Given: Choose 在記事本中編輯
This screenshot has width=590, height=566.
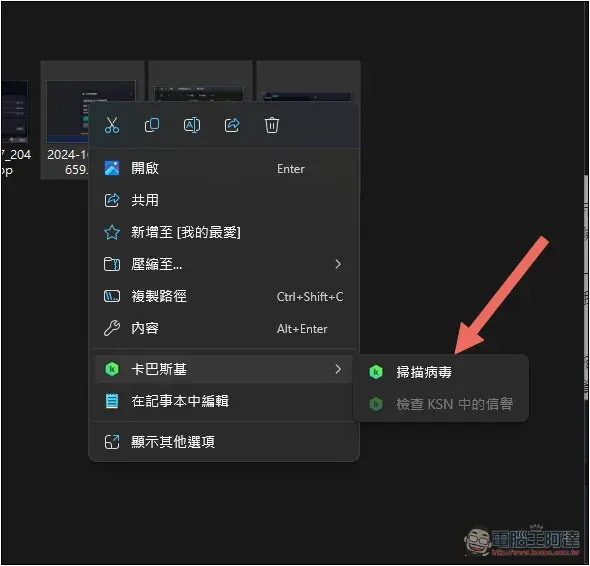Looking at the screenshot, I should pos(224,401).
